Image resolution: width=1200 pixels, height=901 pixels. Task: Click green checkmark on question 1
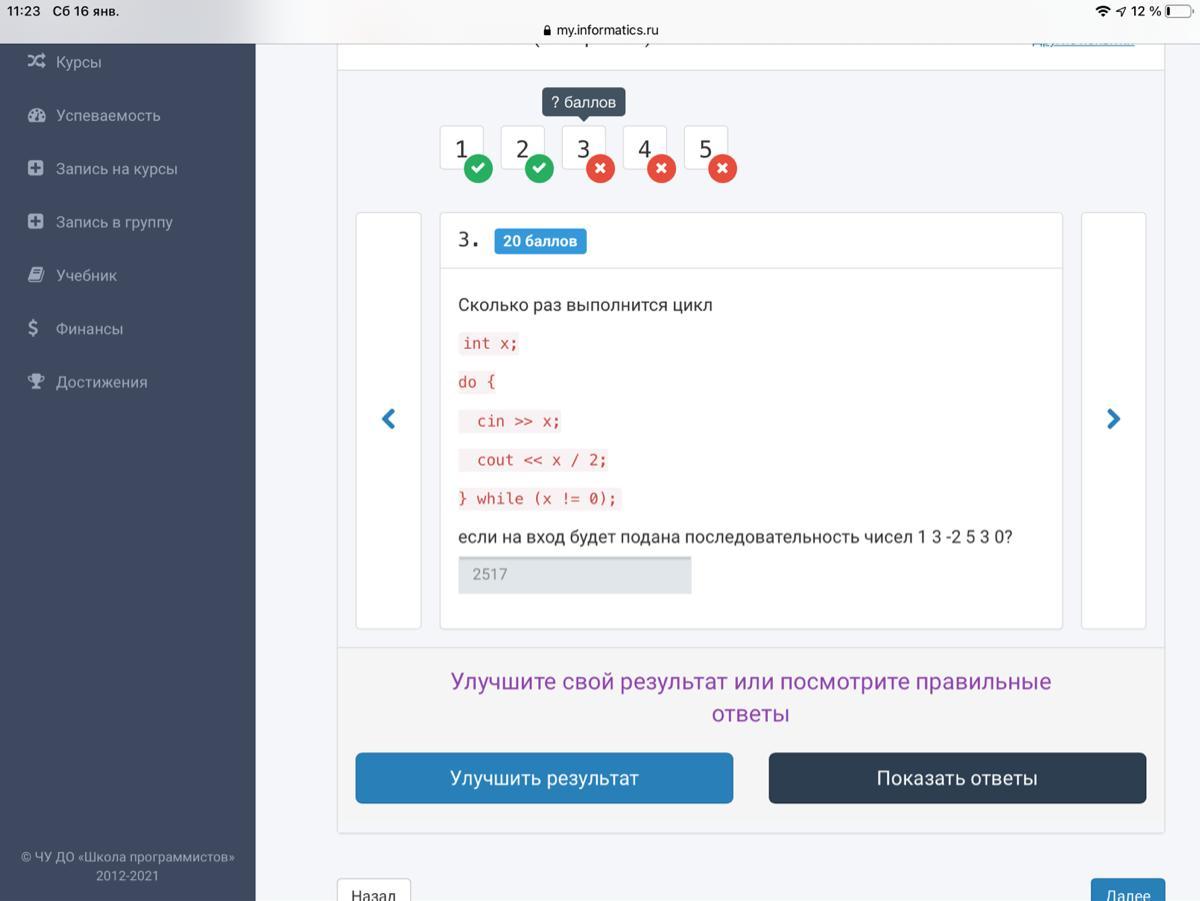[x=478, y=169]
